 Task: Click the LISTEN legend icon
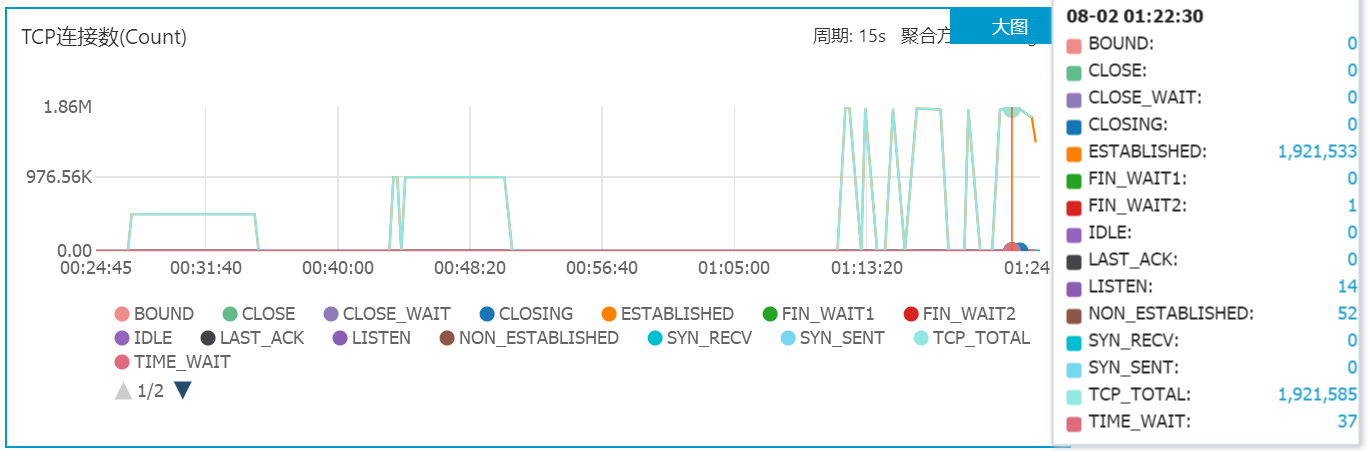pos(340,338)
